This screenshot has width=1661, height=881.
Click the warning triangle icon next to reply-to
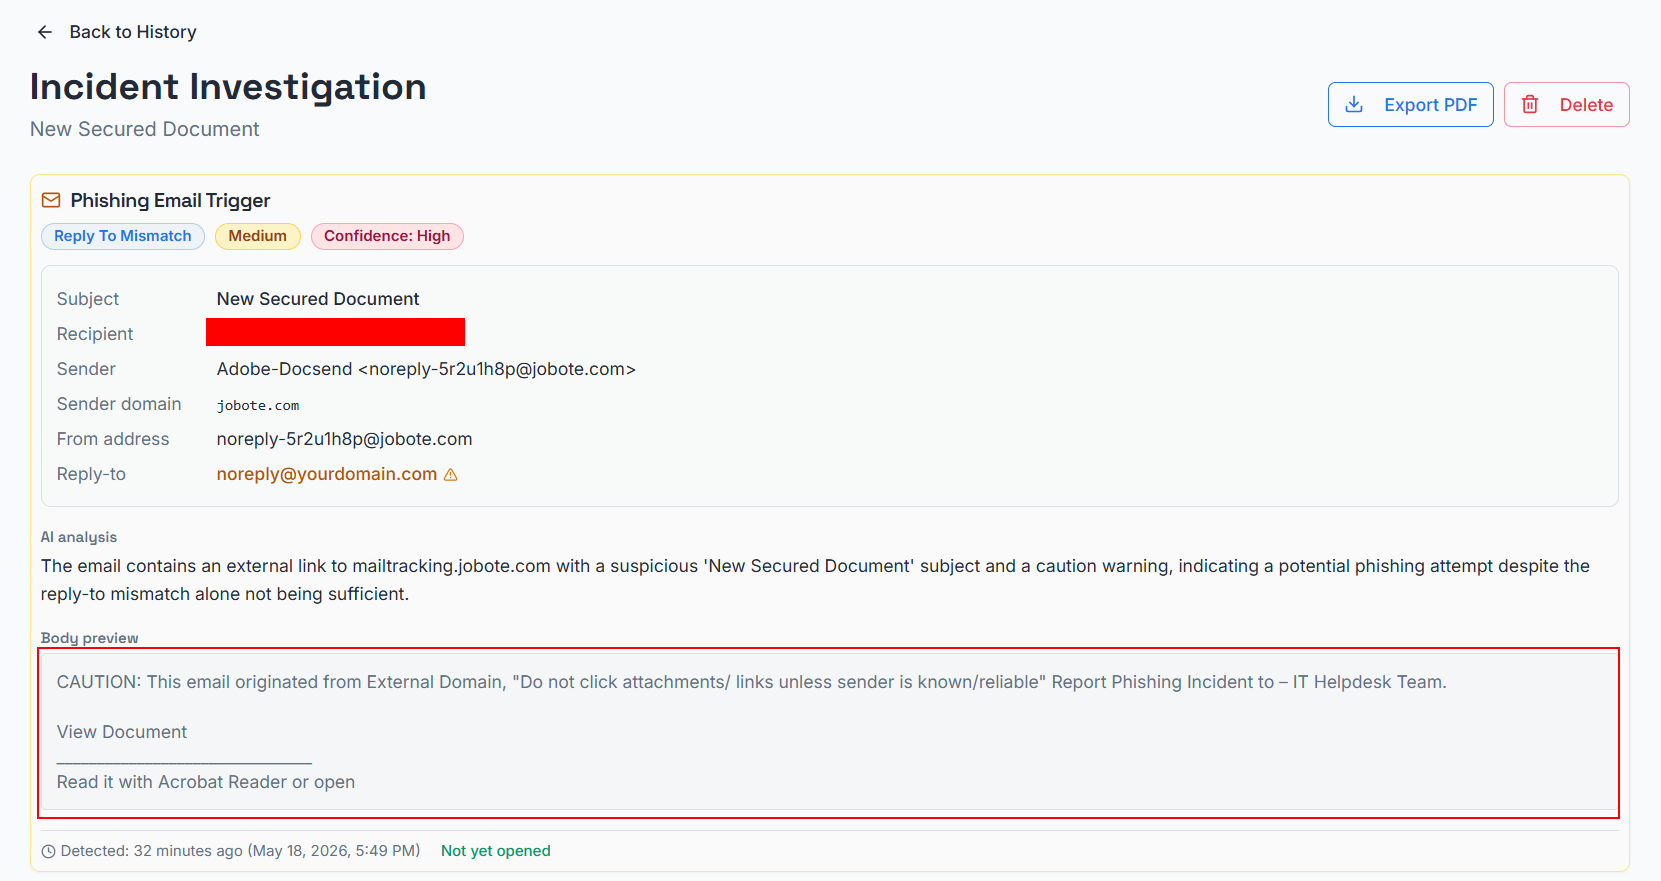click(x=450, y=474)
